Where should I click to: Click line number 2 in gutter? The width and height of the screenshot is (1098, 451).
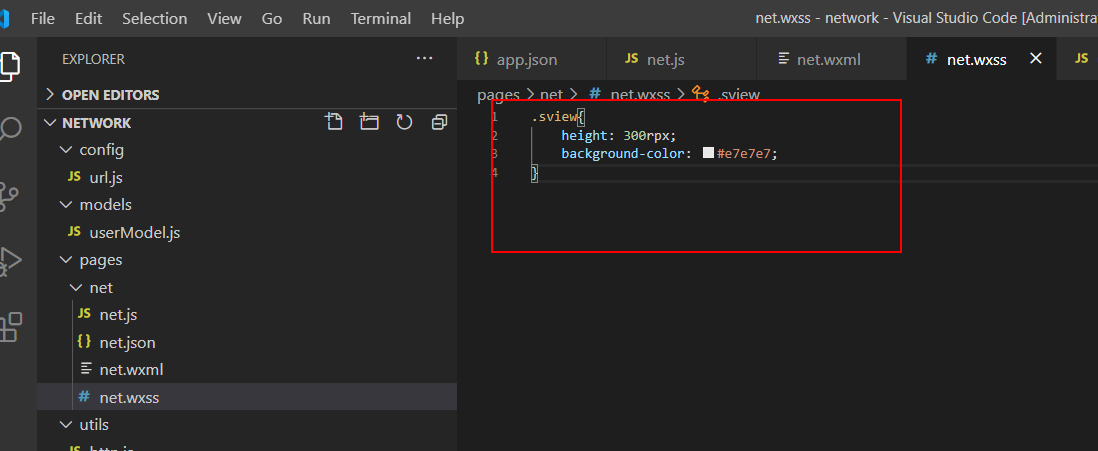pyautogui.click(x=495, y=135)
